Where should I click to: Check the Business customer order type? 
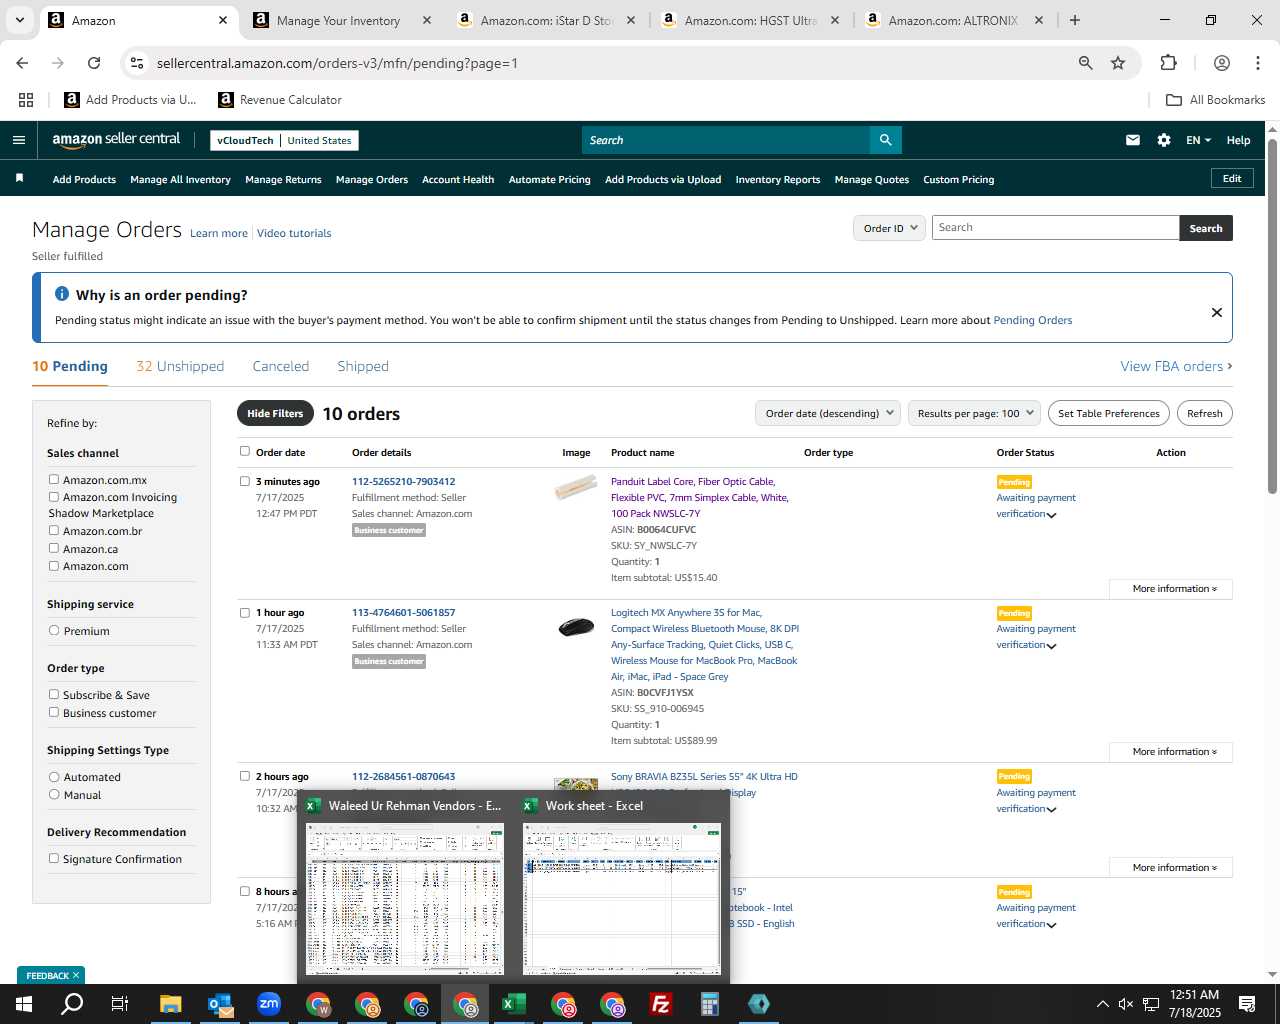pos(54,712)
